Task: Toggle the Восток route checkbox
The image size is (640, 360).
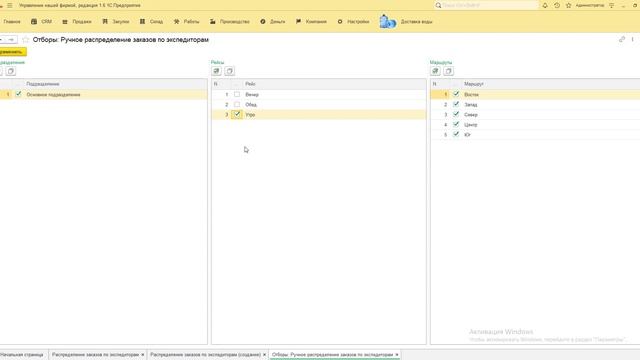Action: click(x=456, y=94)
